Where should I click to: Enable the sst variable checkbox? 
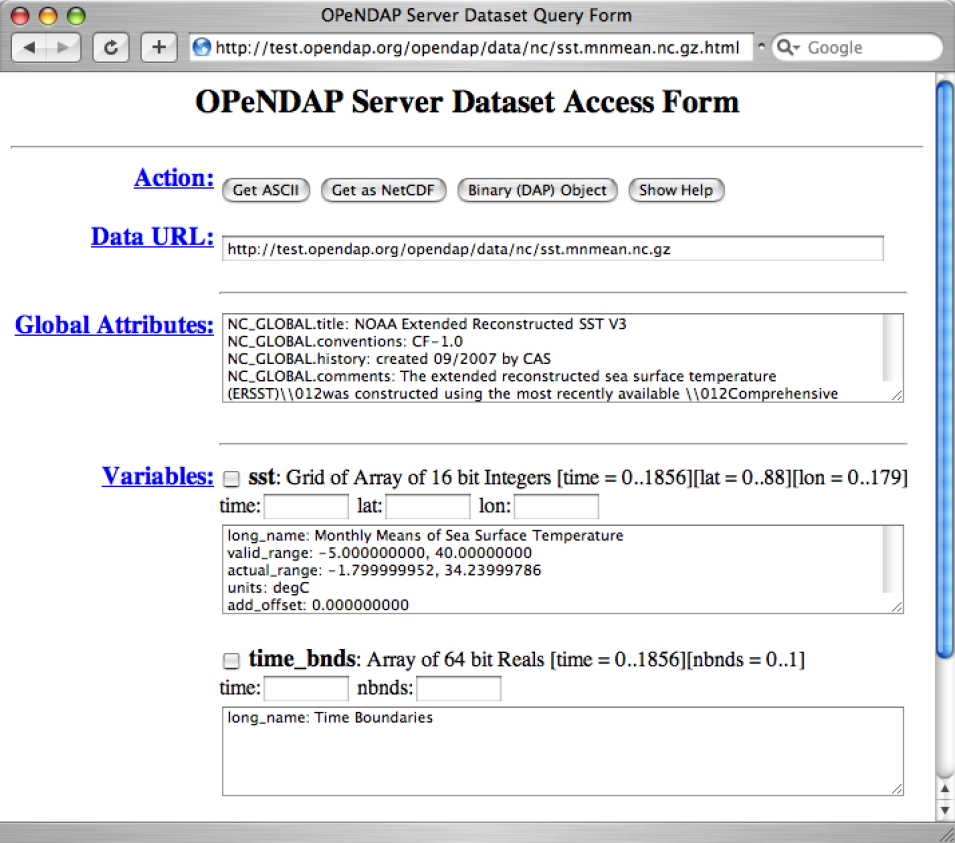[231, 479]
